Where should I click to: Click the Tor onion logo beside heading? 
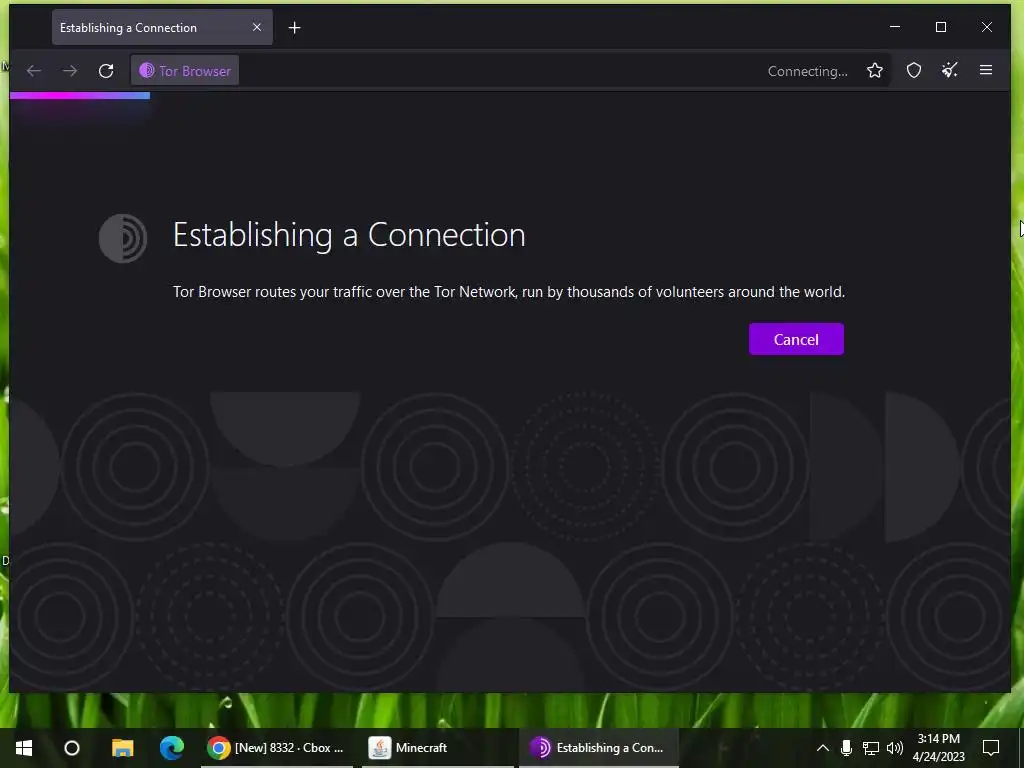123,238
